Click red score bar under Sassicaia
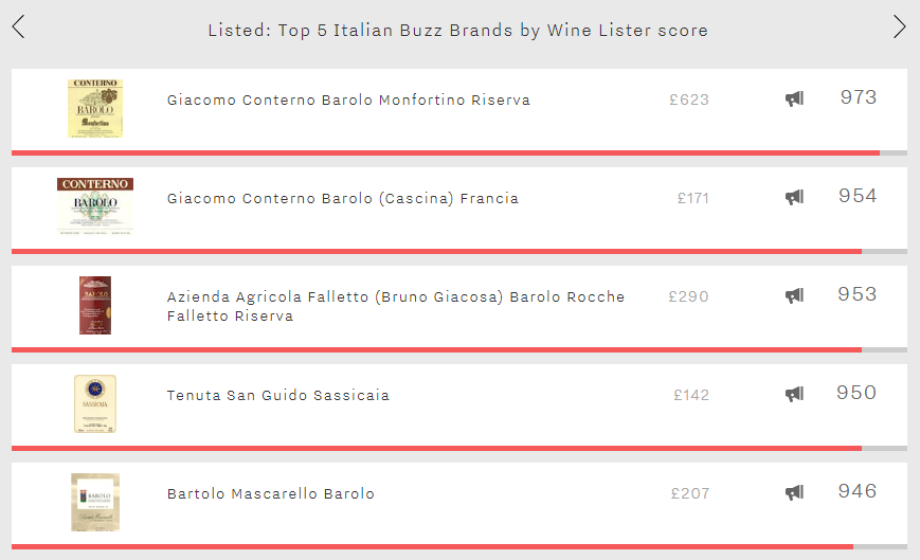 click(x=437, y=448)
